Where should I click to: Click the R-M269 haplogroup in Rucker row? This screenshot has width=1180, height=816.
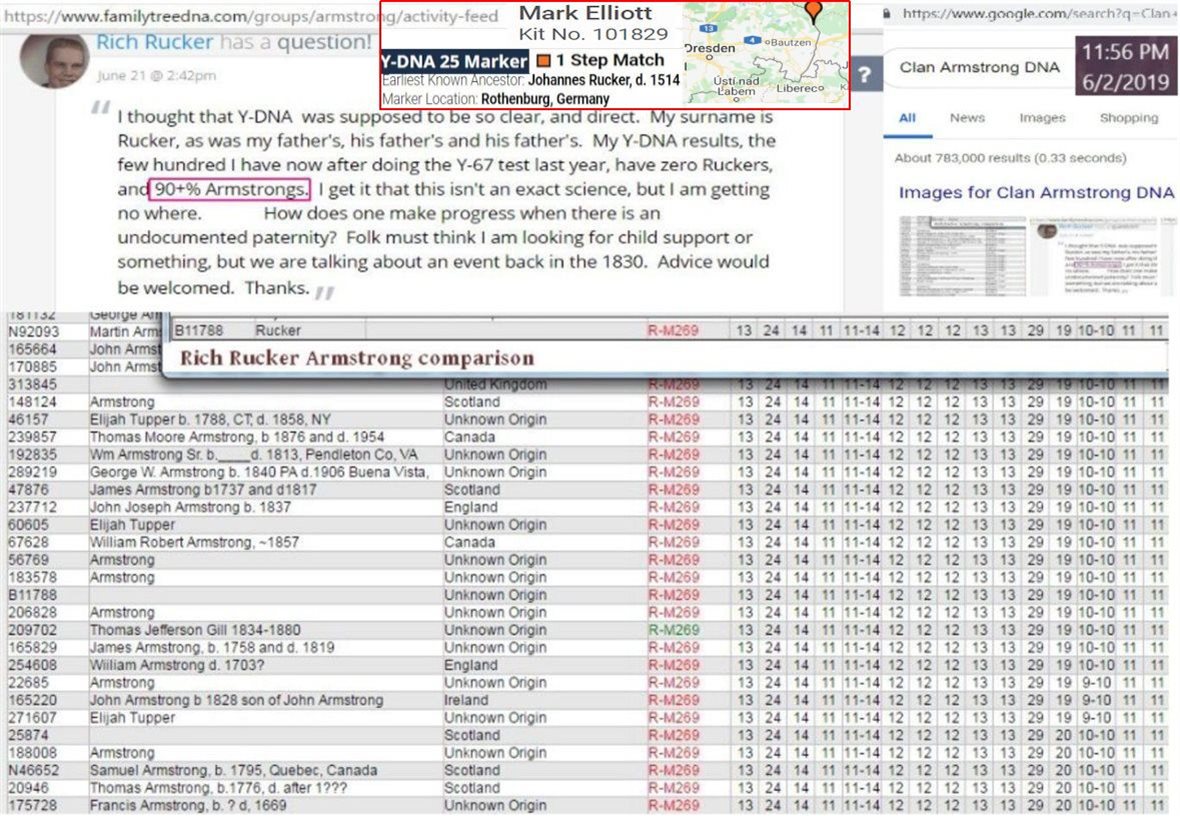673,330
